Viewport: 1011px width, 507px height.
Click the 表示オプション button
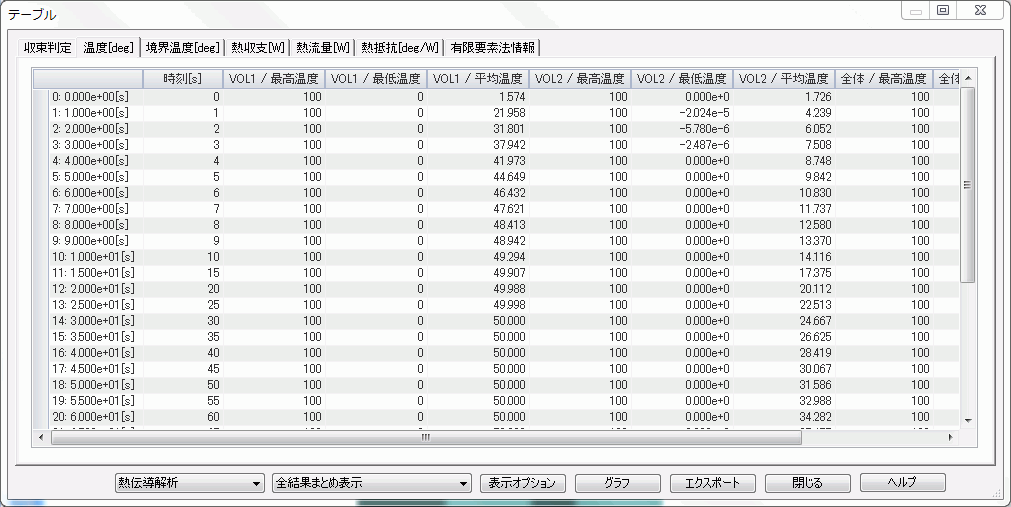523,483
